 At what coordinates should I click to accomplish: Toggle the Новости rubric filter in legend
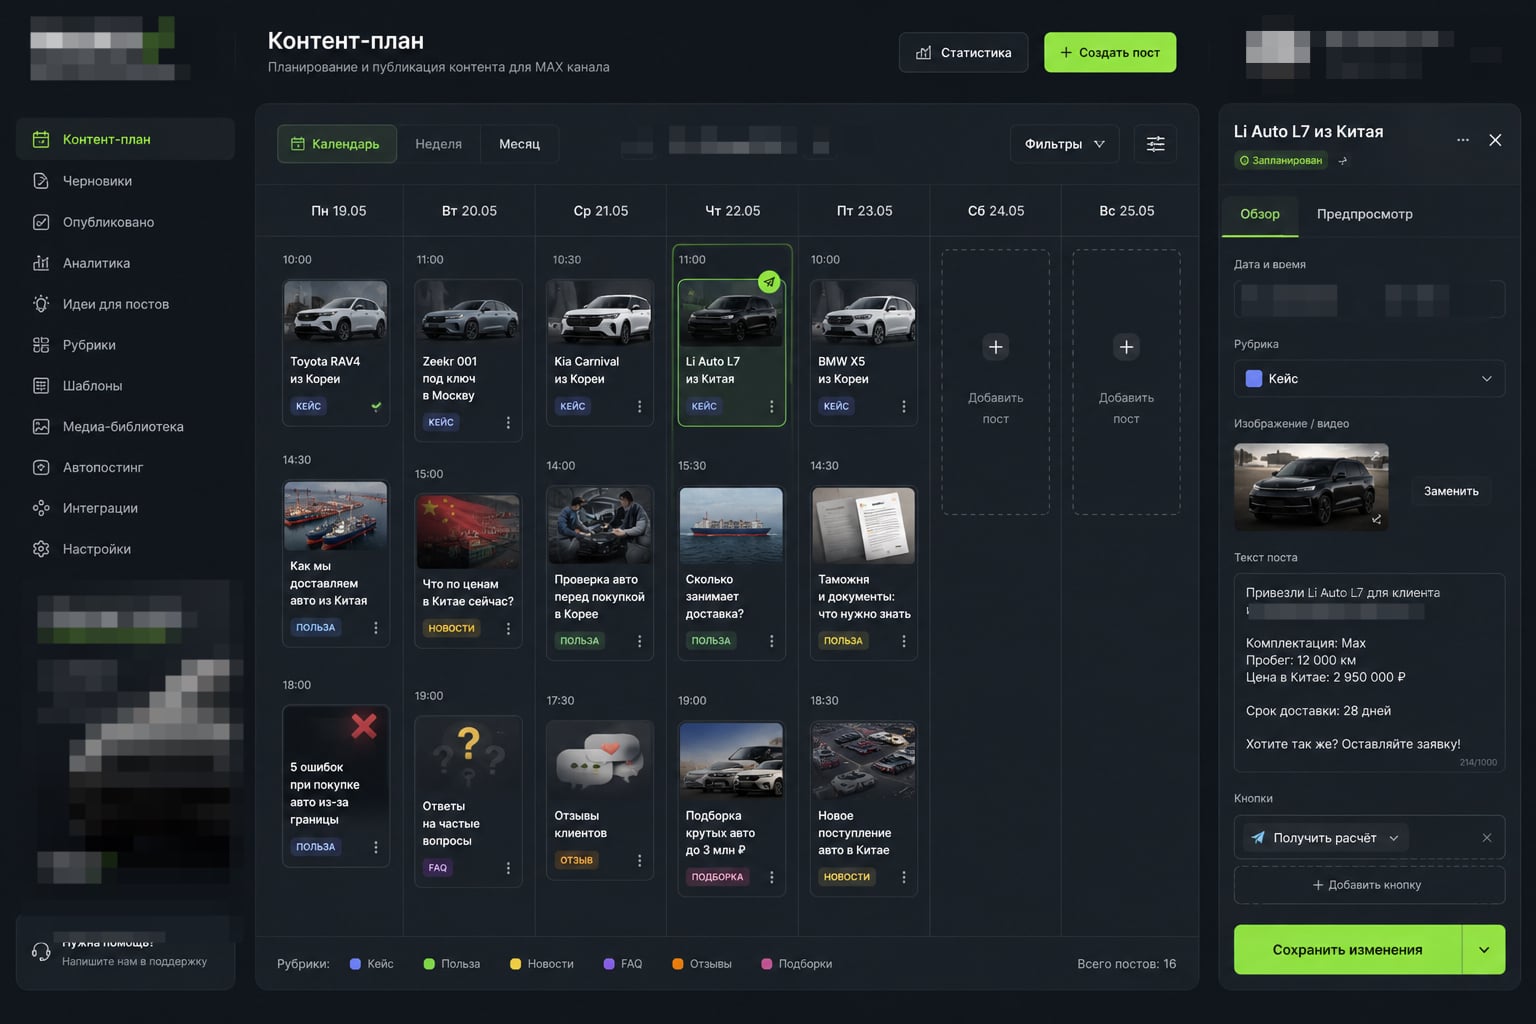coord(541,964)
